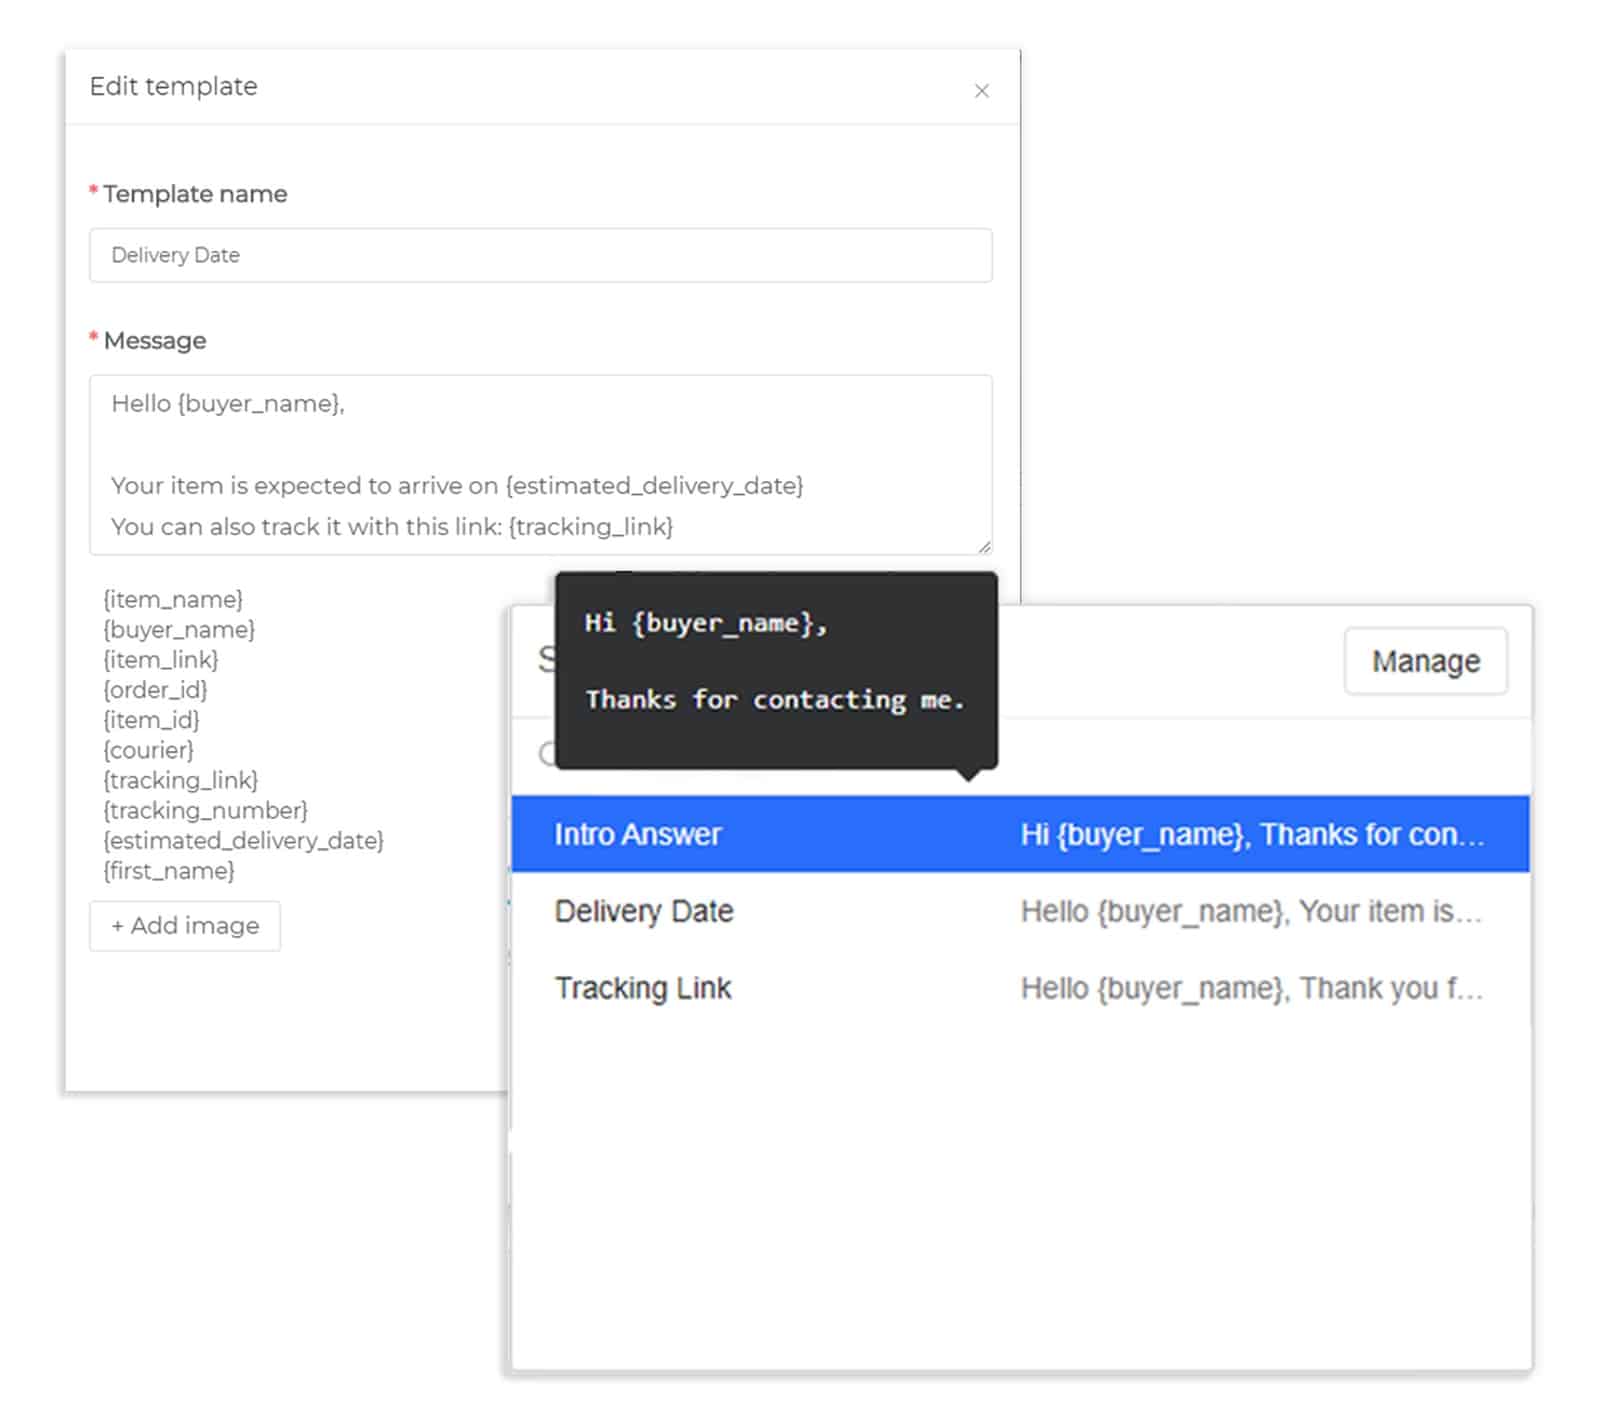Insert the {estimated_delivery_date} placeholder

pyautogui.click(x=241, y=840)
